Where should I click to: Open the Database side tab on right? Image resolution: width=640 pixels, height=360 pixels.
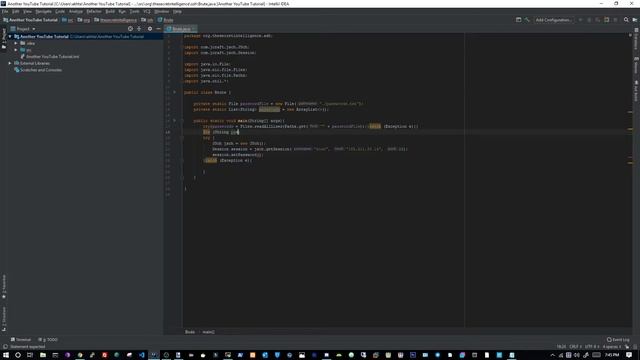click(636, 39)
